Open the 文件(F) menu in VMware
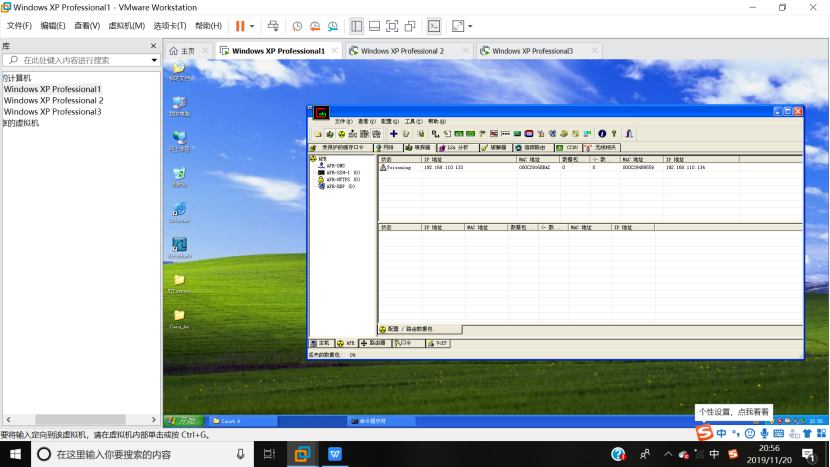 tap(19, 26)
